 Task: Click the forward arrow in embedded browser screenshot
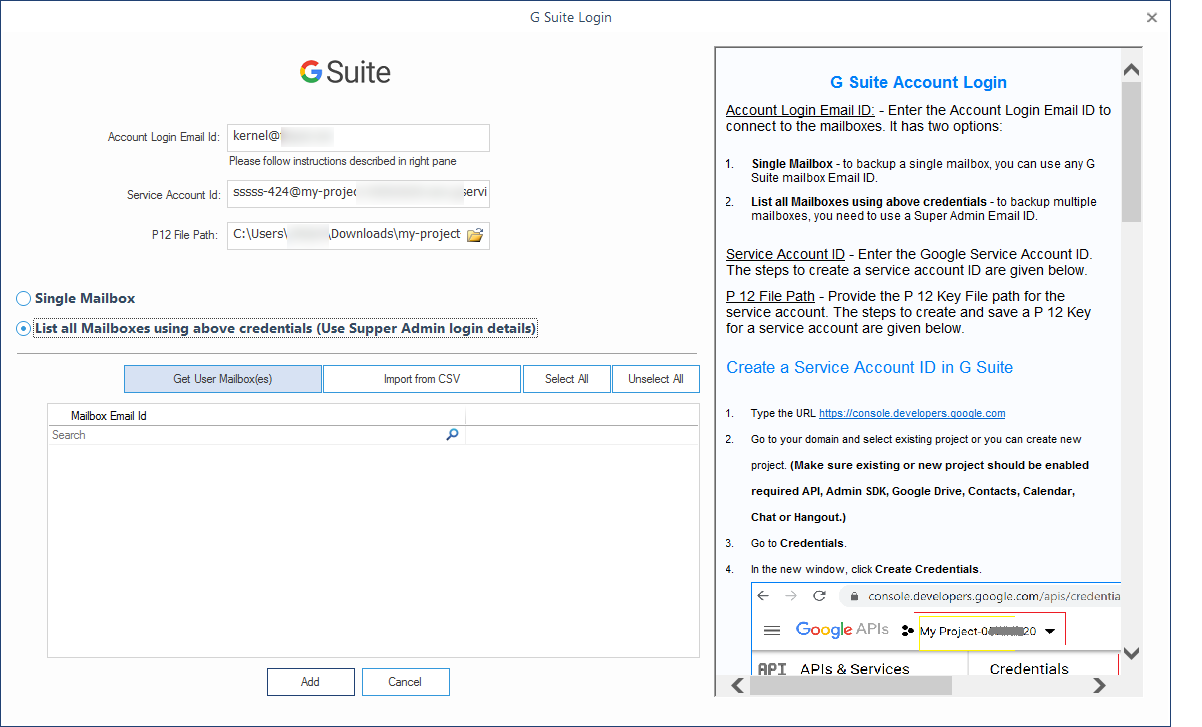click(792, 596)
